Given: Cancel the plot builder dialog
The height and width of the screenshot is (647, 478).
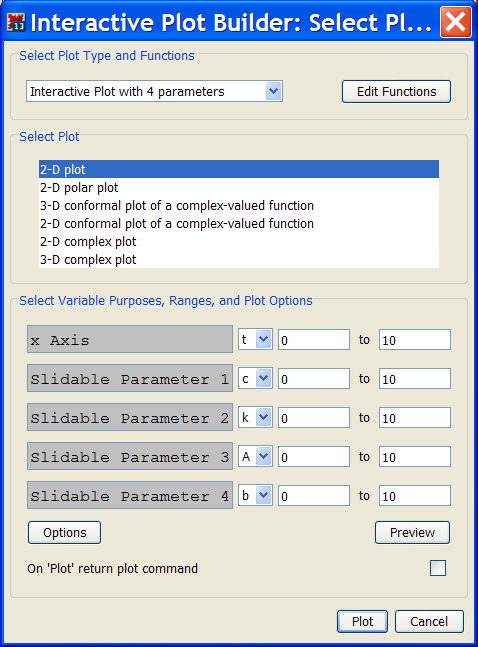Looking at the screenshot, I should (429, 621).
